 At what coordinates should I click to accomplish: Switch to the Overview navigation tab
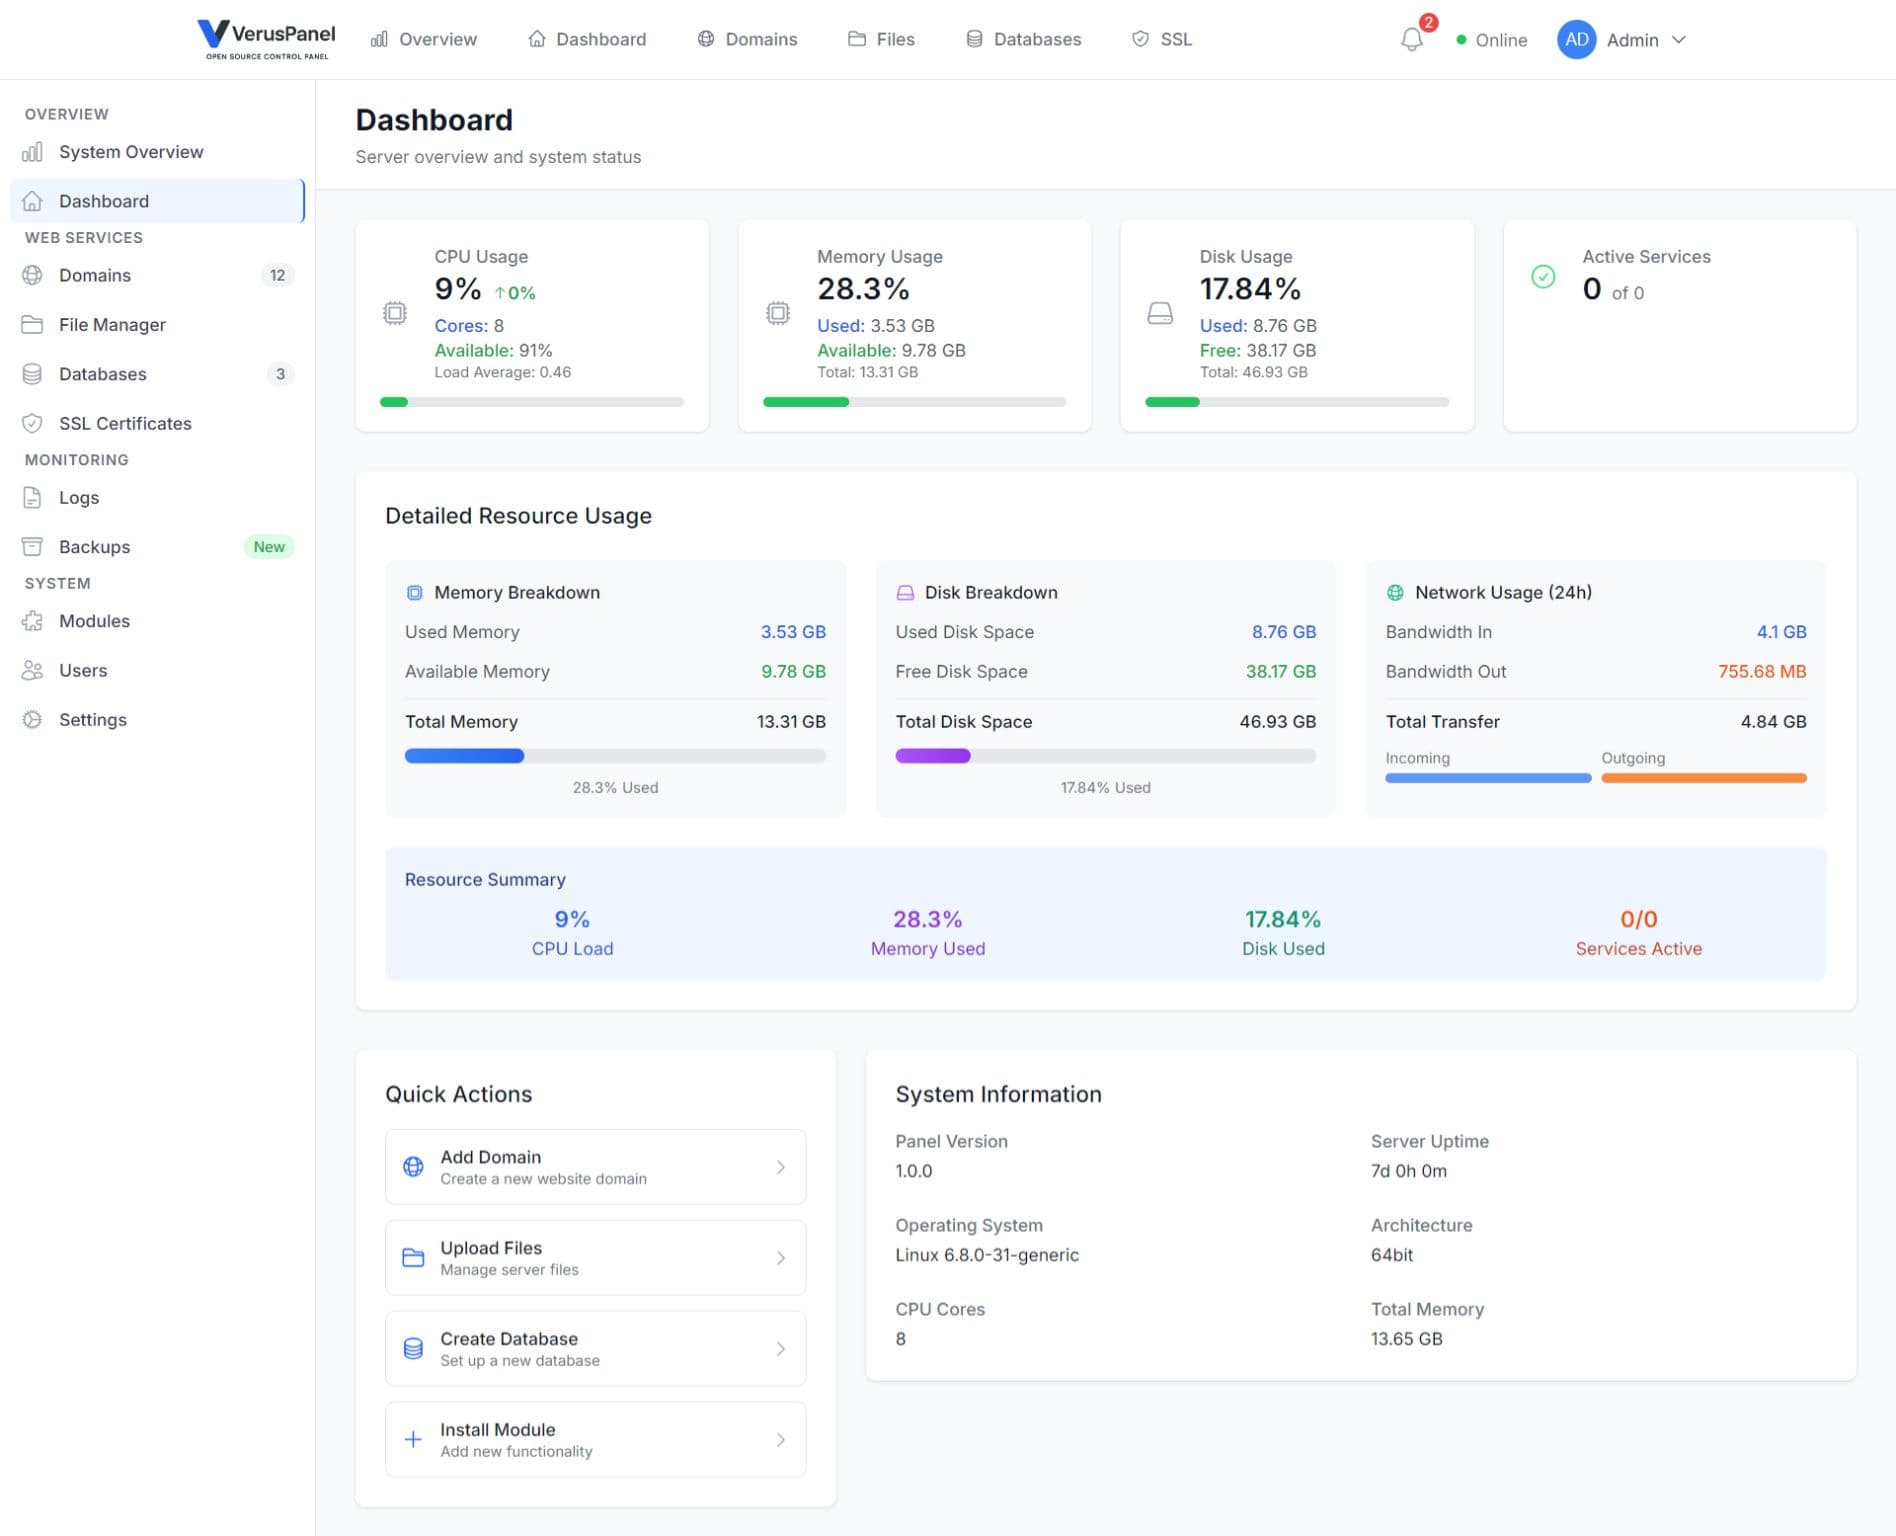[x=424, y=39]
